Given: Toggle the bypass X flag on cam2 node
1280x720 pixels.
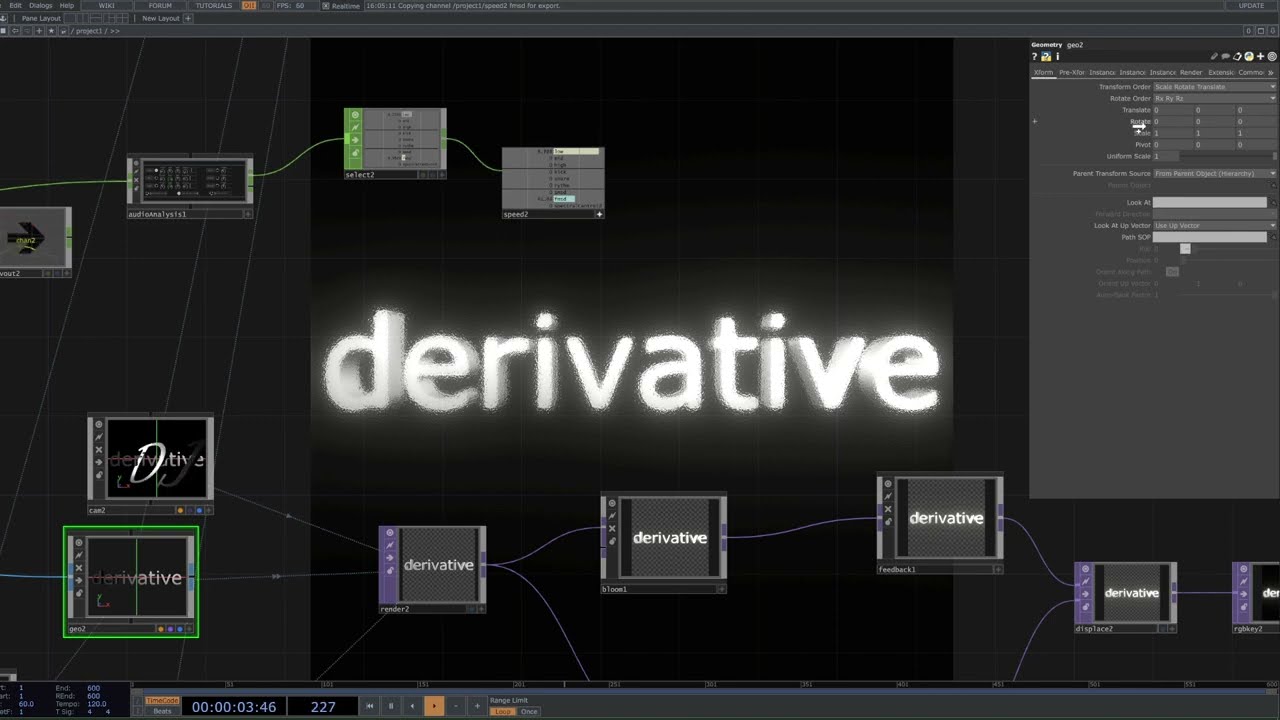Looking at the screenshot, I should click(x=99, y=450).
